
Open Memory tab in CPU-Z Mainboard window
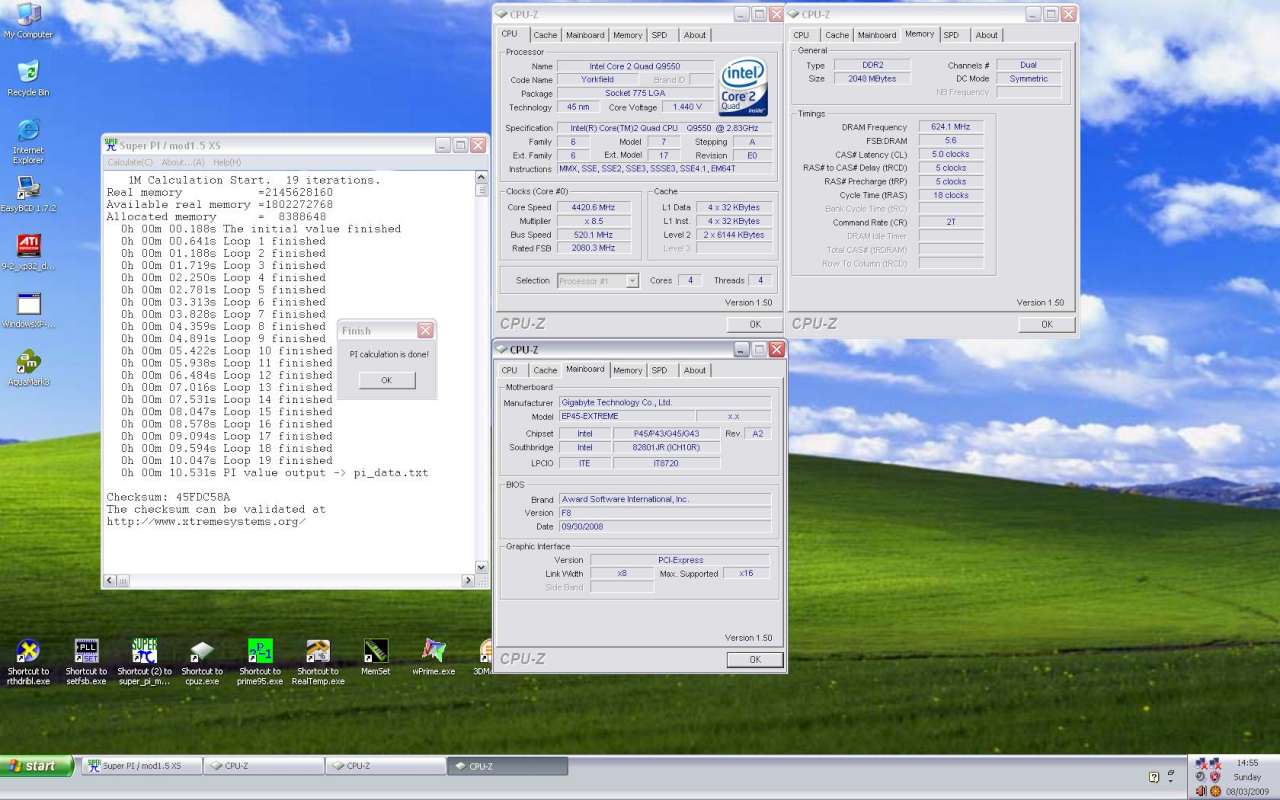628,370
